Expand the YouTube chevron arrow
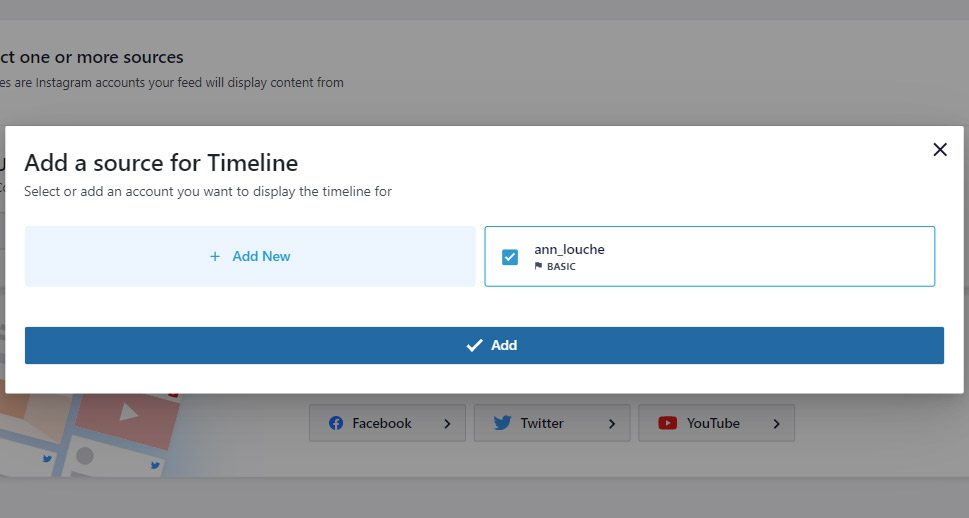 (777, 424)
